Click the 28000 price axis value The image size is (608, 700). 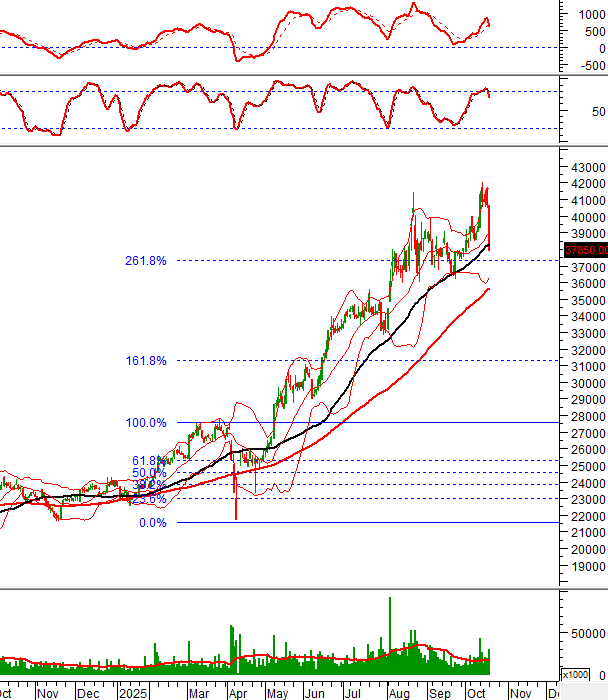click(x=588, y=416)
